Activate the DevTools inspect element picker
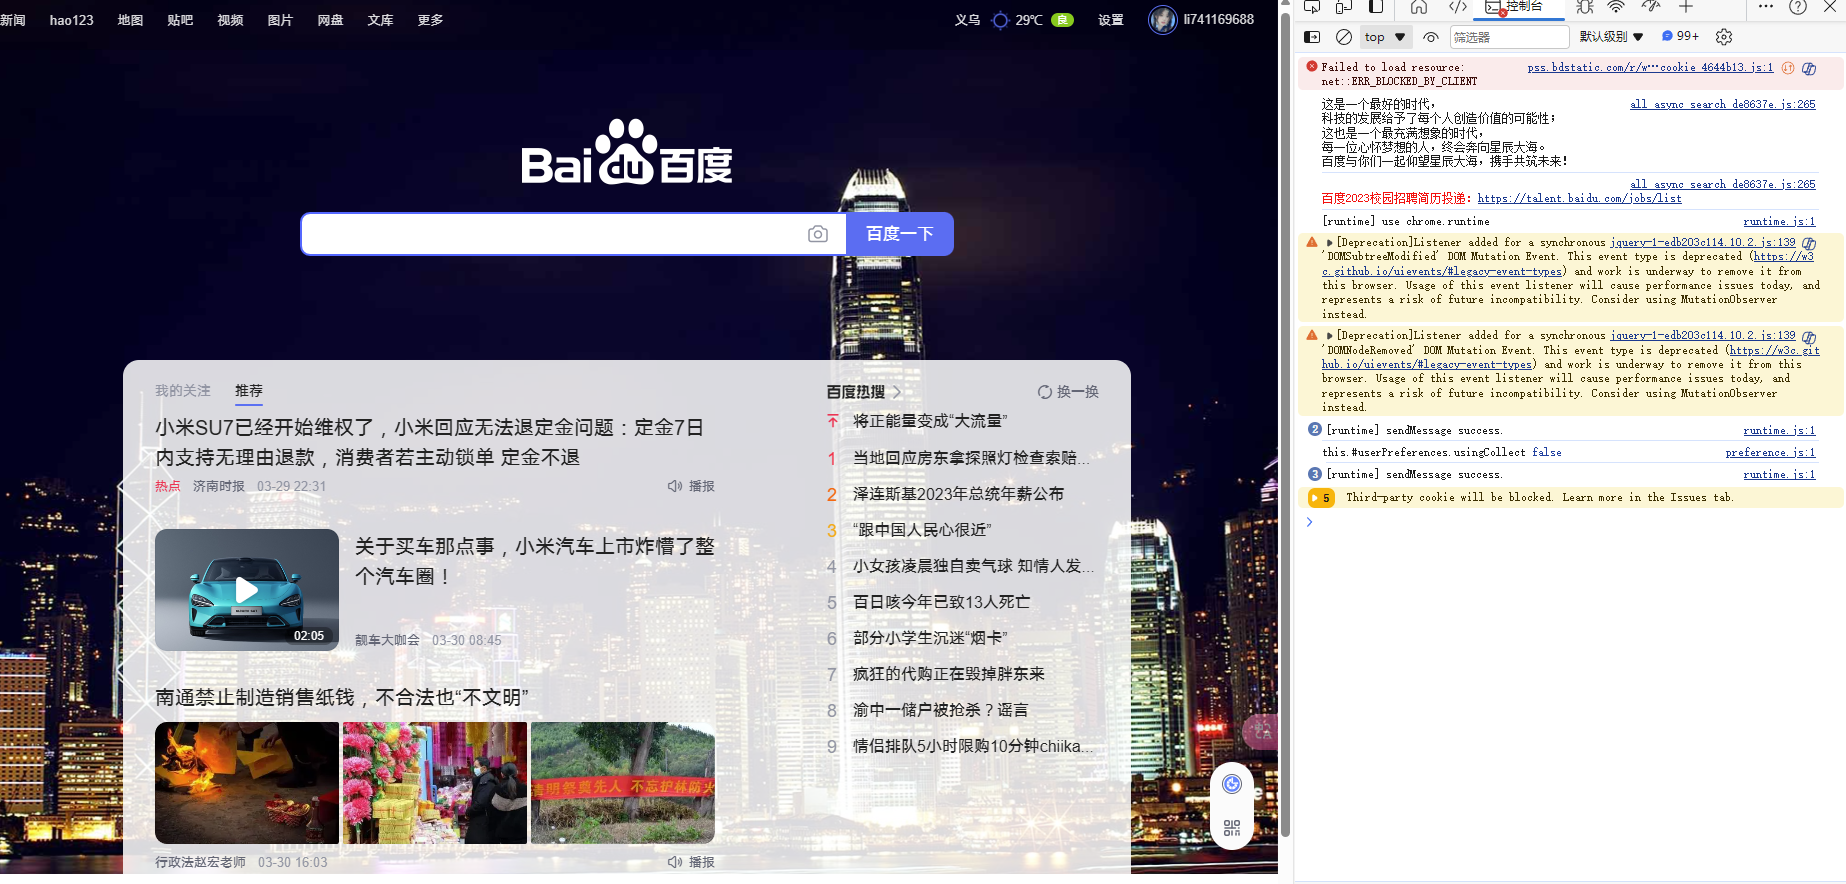The image size is (1846, 884). coord(1312,7)
